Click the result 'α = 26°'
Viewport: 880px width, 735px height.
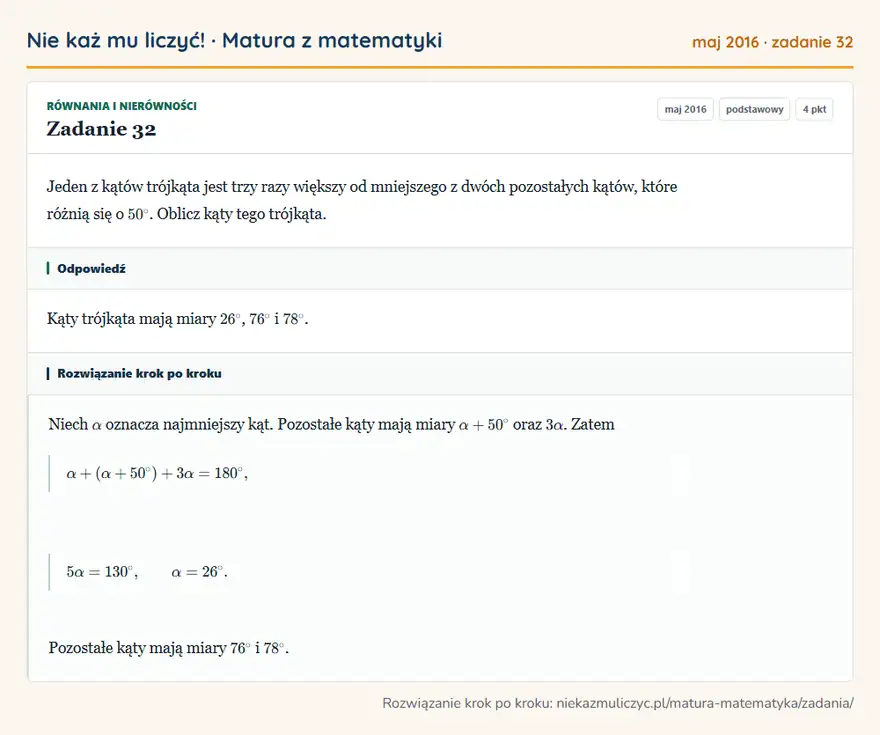point(199,572)
